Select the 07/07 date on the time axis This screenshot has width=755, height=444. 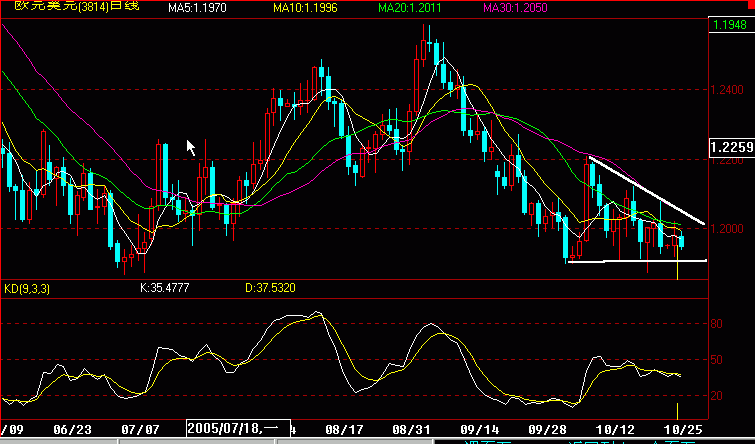140,429
